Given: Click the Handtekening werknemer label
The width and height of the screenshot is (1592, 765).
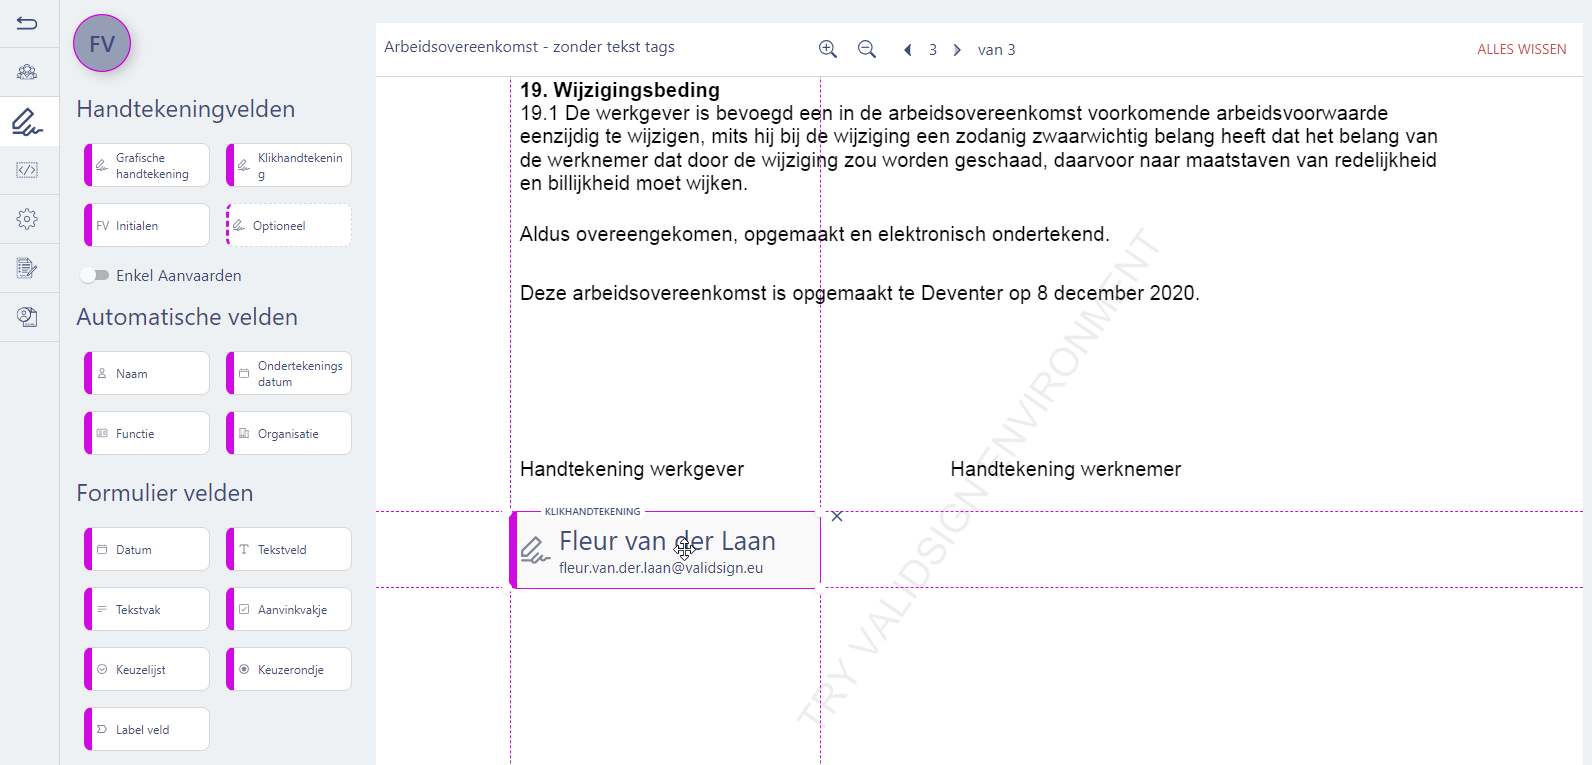Looking at the screenshot, I should pos(1065,469).
